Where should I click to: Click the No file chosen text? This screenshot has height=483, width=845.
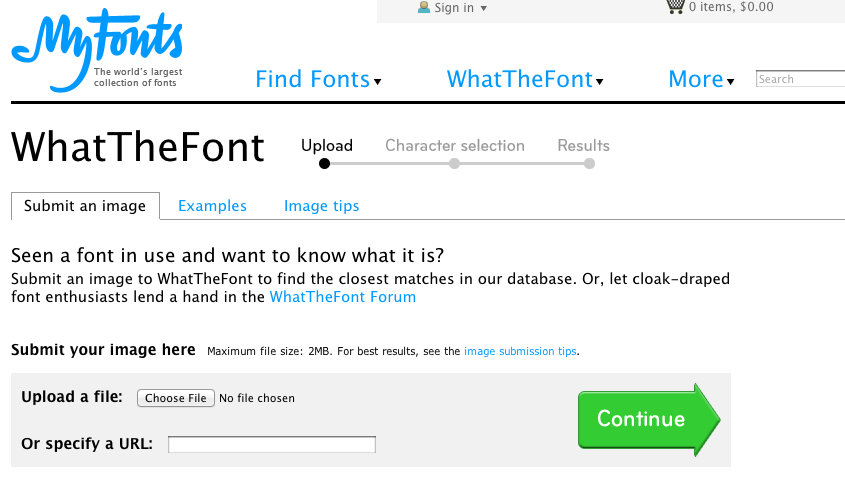257,398
